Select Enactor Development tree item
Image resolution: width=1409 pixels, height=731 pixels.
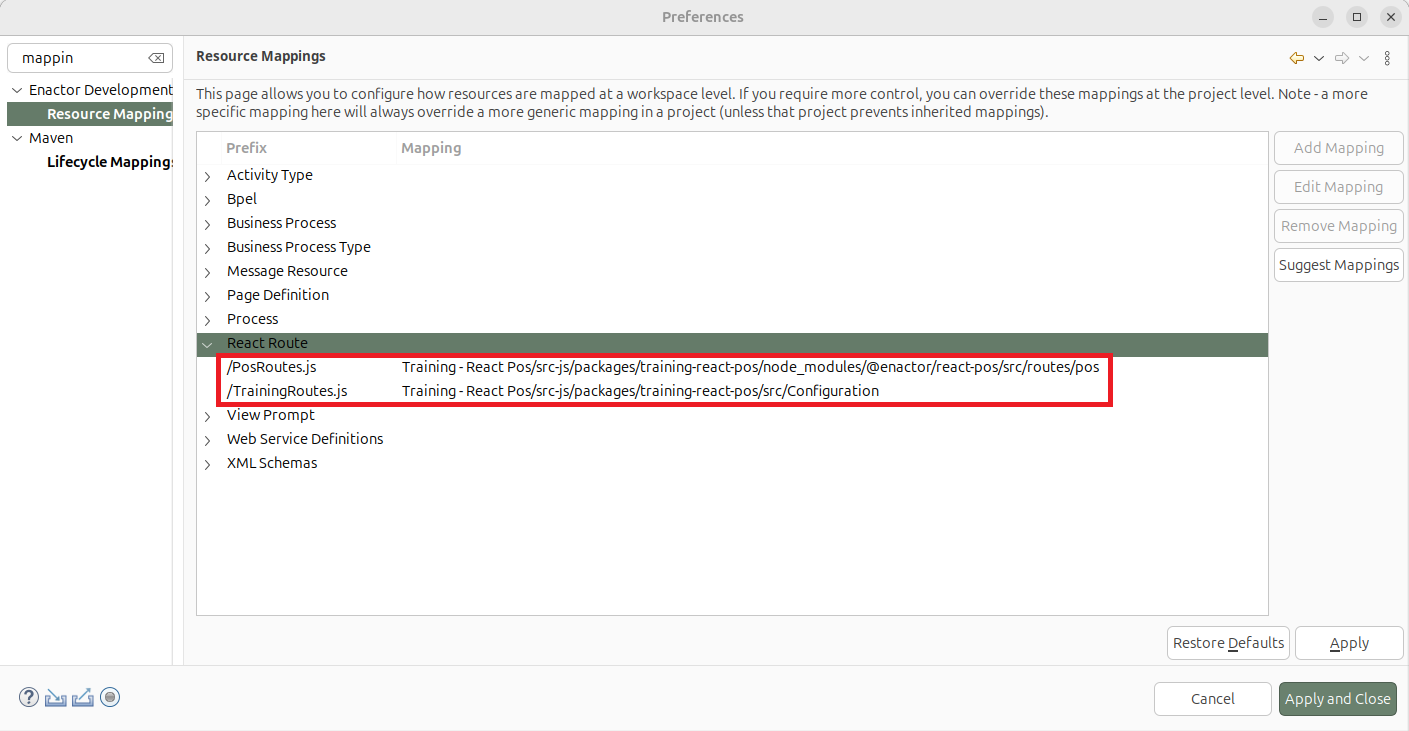100,90
